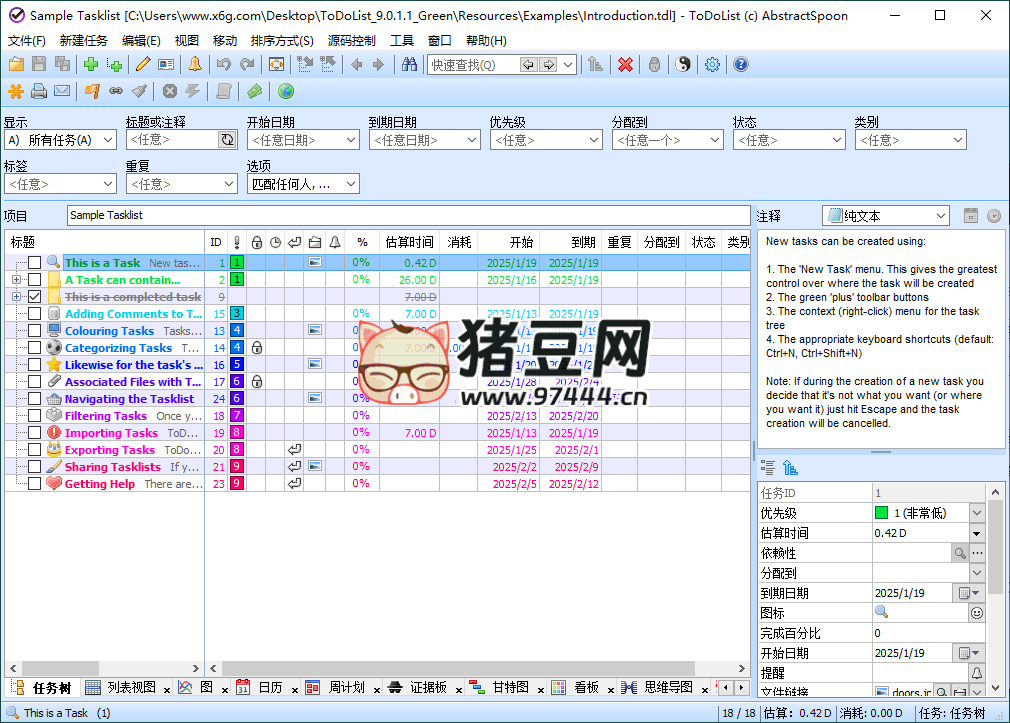Open the 纯文本 comments format dropdown

tap(940, 215)
